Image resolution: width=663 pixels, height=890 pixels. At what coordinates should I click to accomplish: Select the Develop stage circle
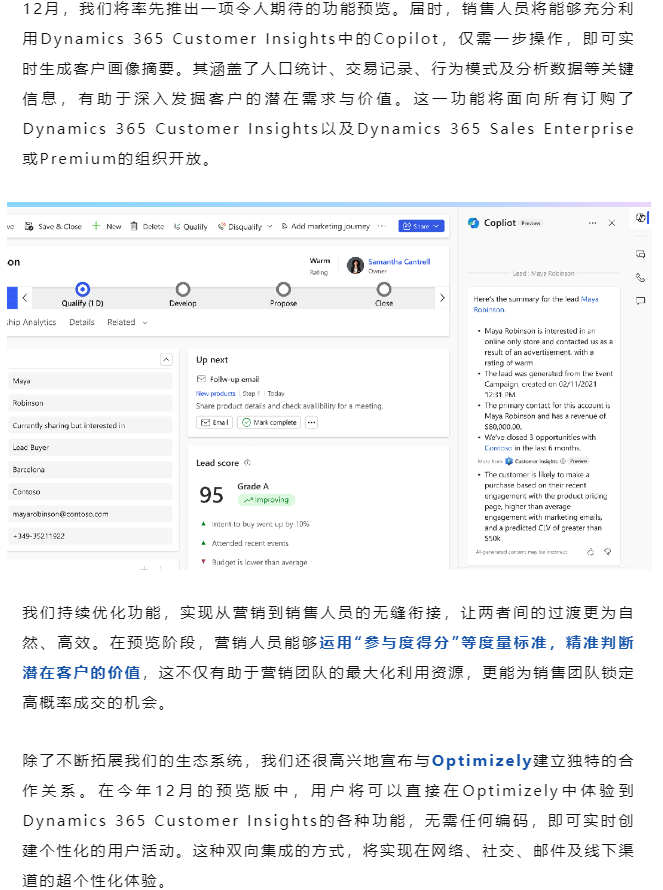click(183, 289)
